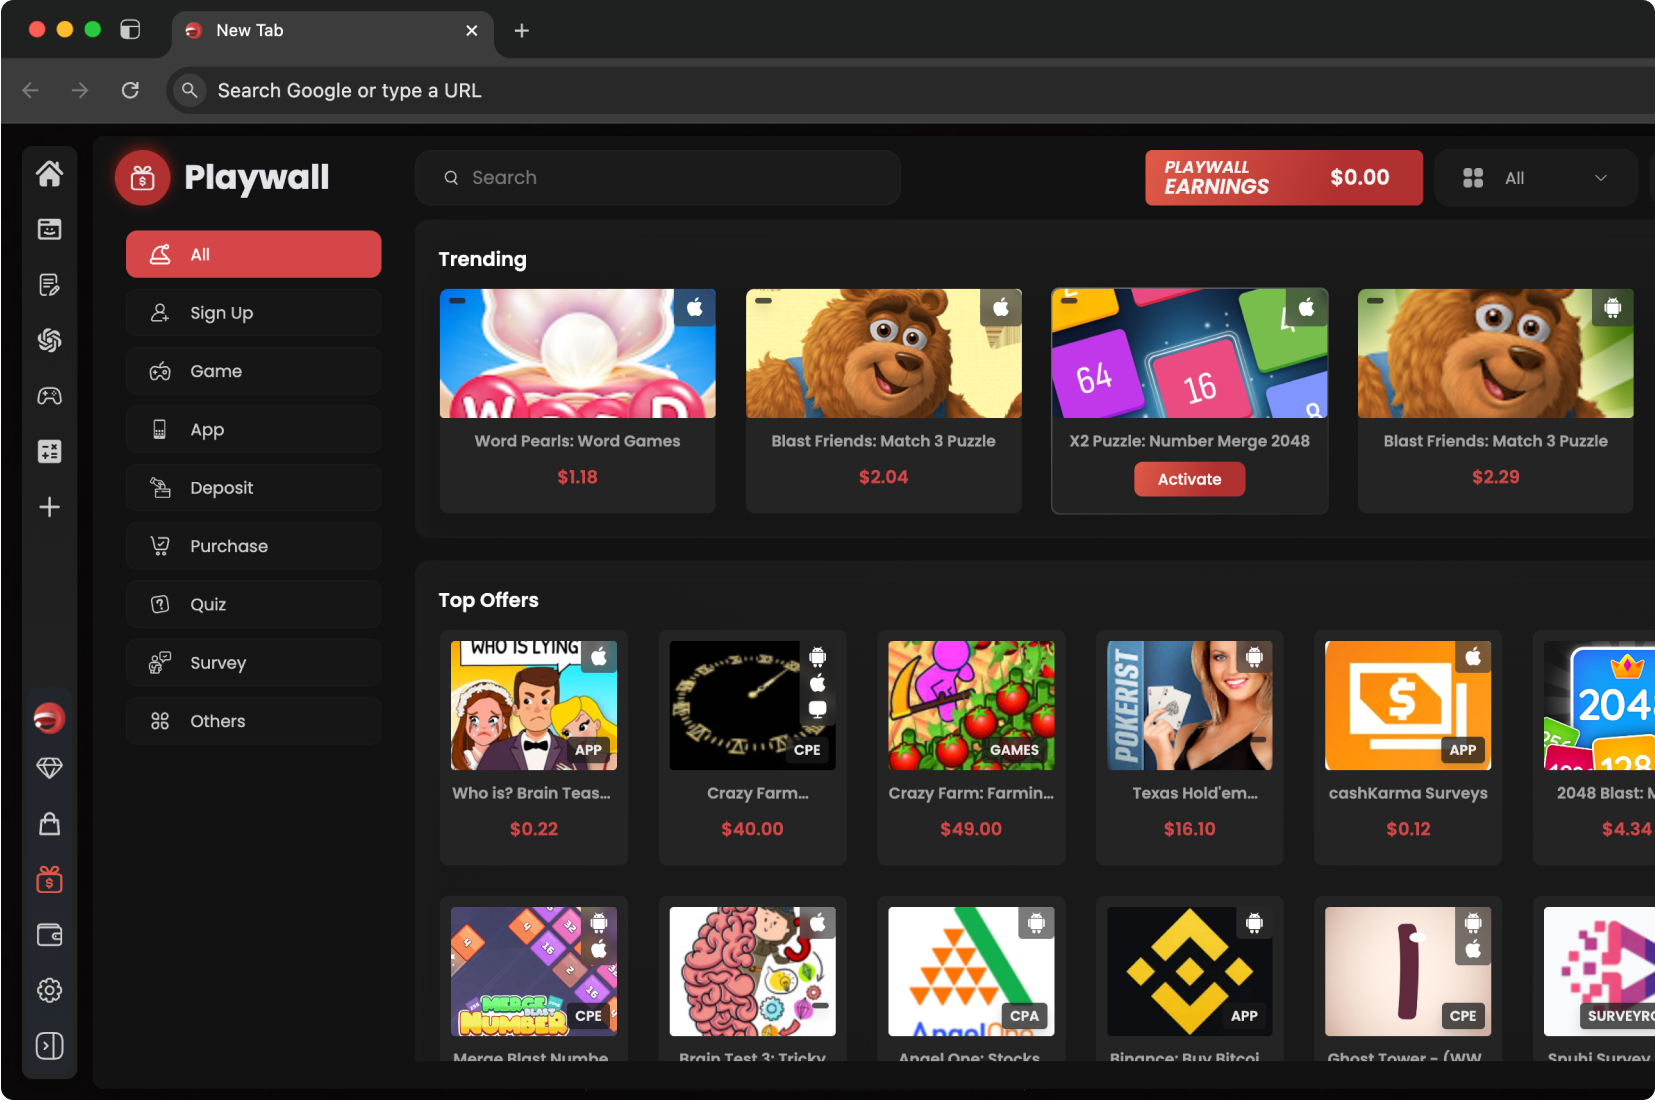Screen dimensions: 1655x1100
Task: Click the $0.12 price on cashKarma Surveys
Action: pos(1408,829)
